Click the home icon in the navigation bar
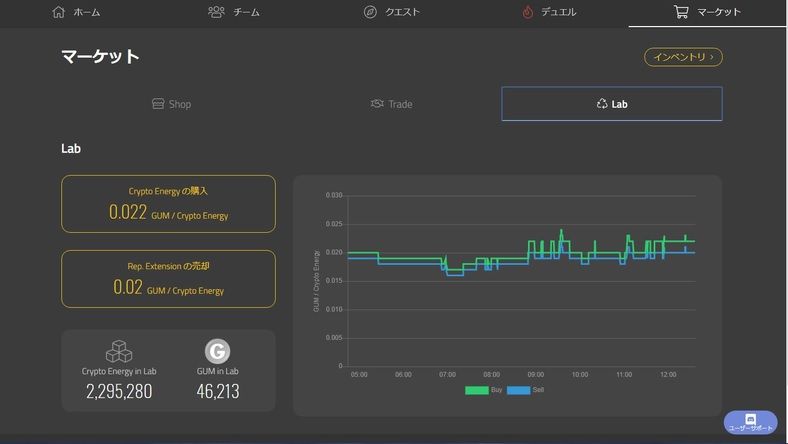Image resolution: width=788 pixels, height=444 pixels. point(58,12)
